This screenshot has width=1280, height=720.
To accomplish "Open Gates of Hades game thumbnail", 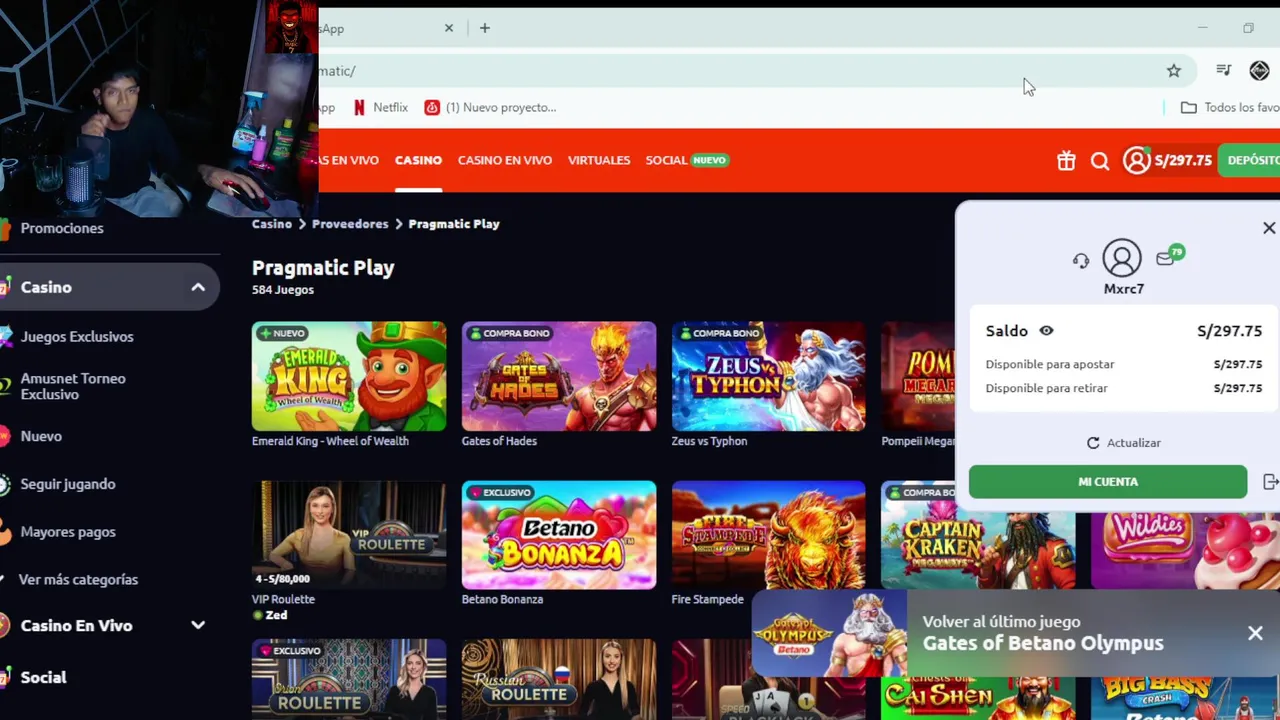I will click(559, 376).
